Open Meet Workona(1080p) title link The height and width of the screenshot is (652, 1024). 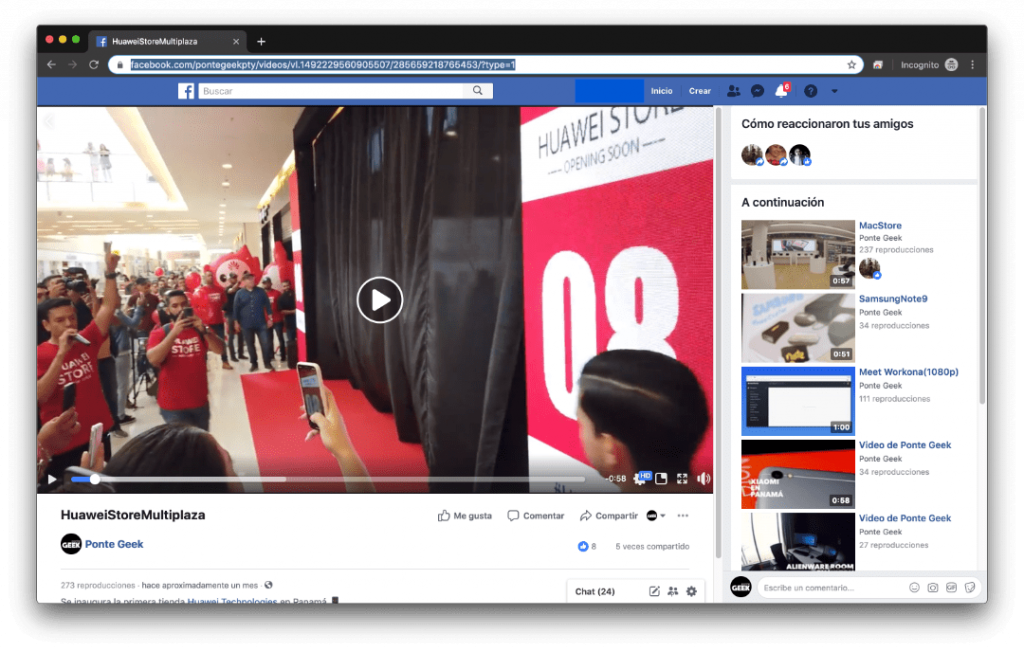(x=908, y=372)
